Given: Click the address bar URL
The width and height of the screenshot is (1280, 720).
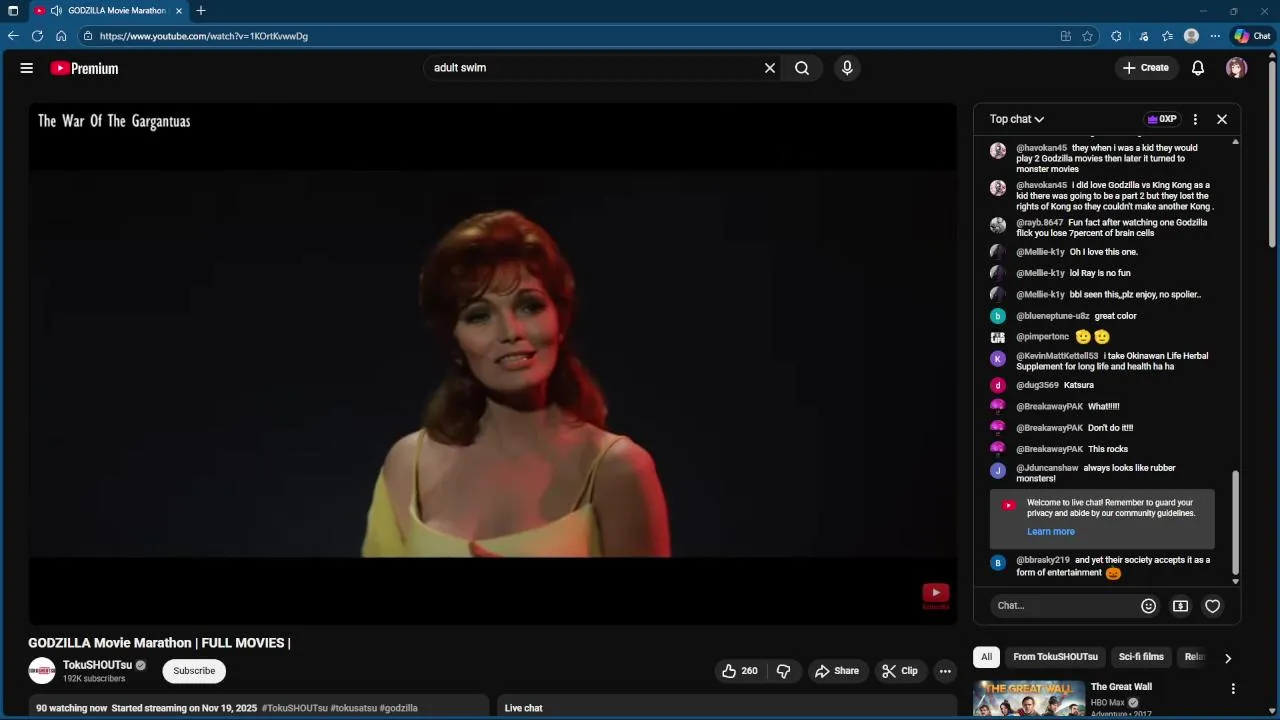Looking at the screenshot, I should coord(204,36).
